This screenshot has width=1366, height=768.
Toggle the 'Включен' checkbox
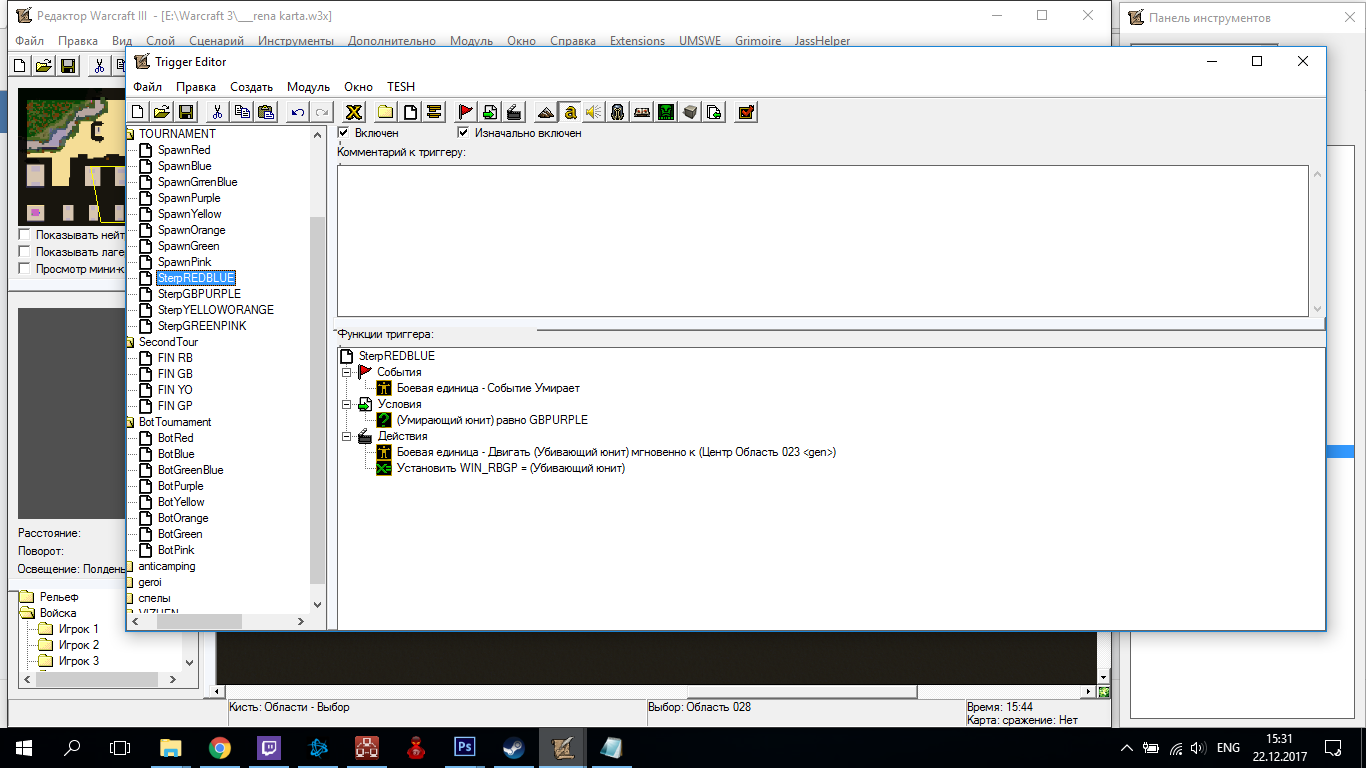coord(344,132)
